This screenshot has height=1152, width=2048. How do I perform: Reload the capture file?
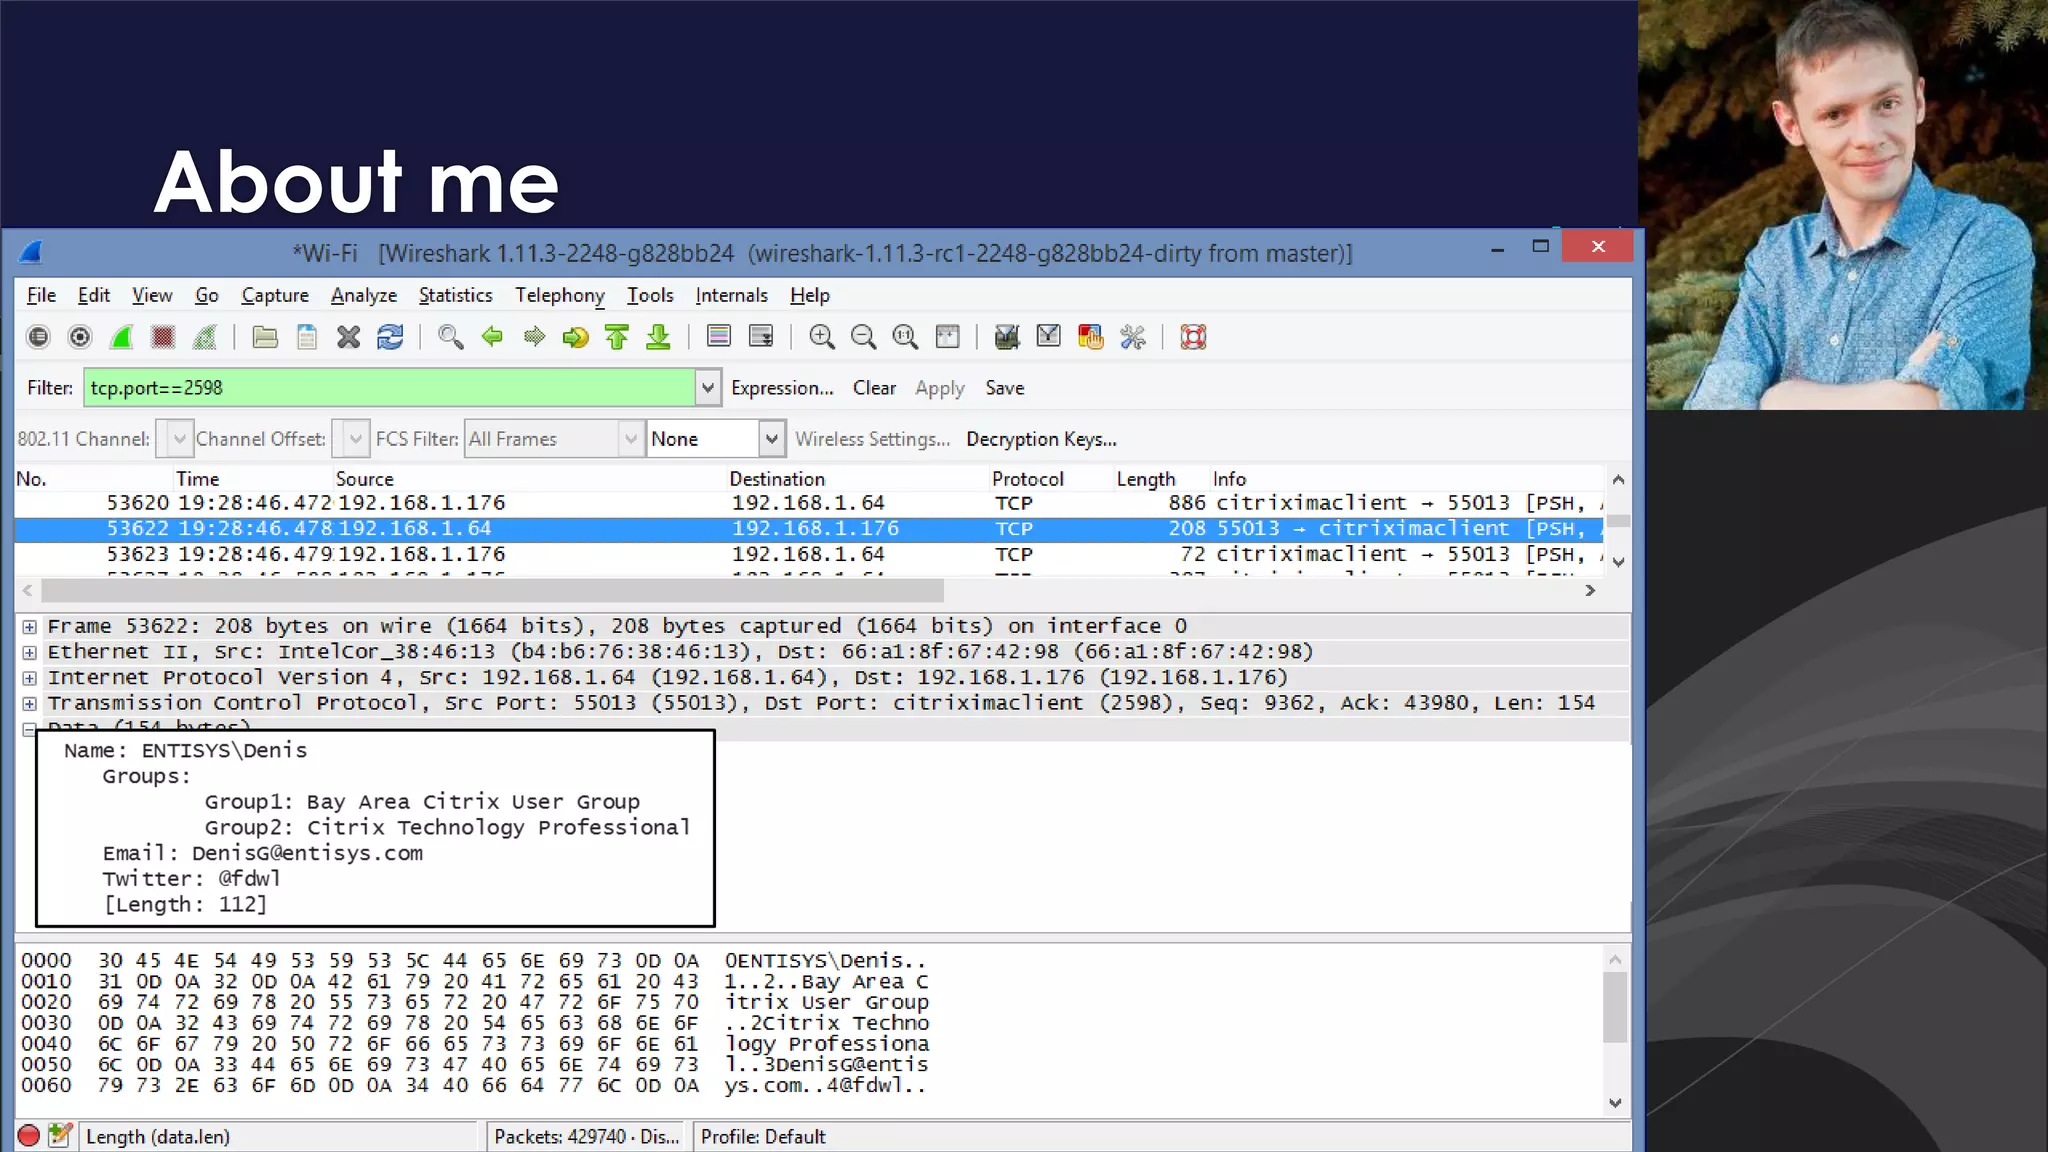click(x=390, y=337)
